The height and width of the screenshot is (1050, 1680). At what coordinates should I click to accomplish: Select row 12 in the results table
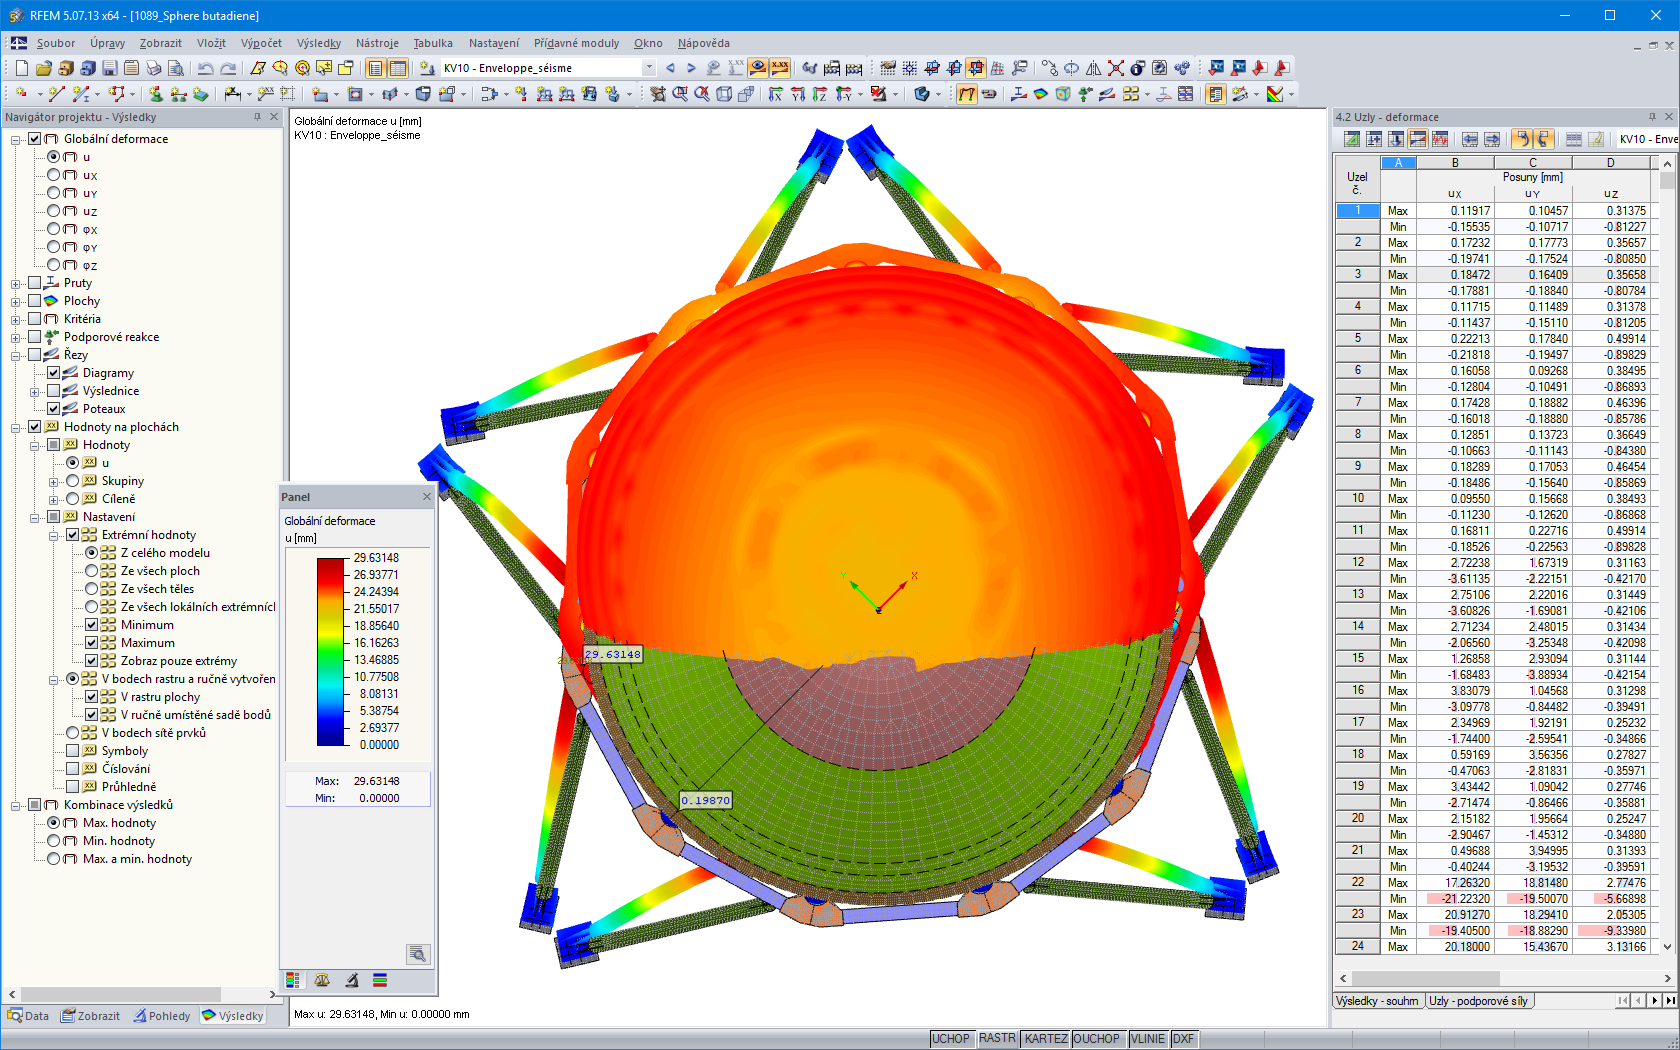(1357, 565)
